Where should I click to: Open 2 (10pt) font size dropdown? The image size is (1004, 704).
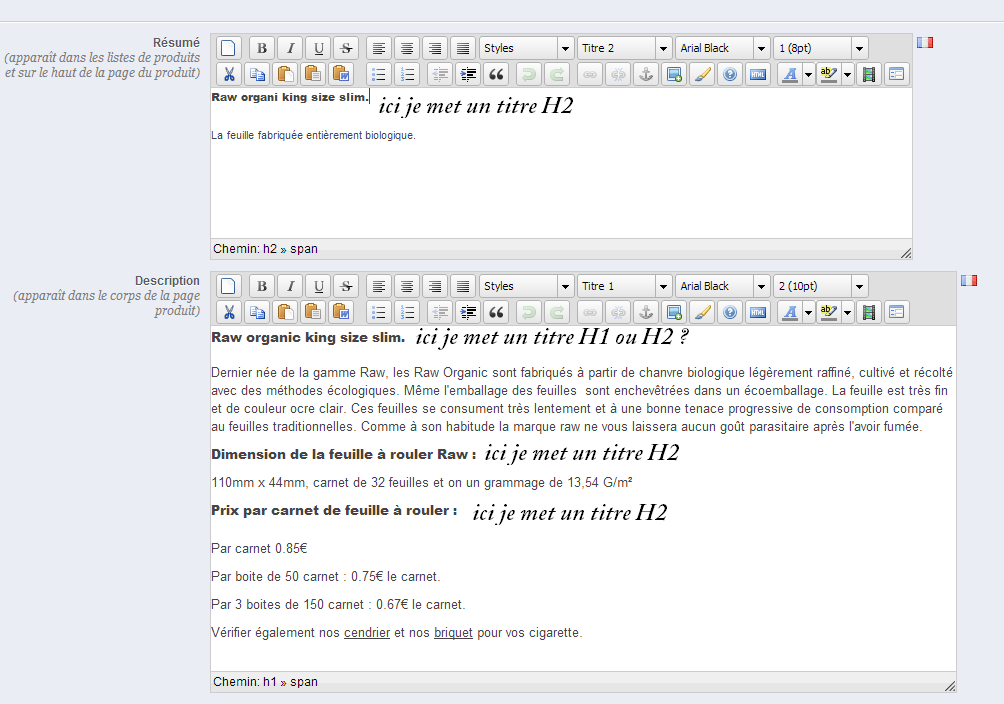pos(821,286)
